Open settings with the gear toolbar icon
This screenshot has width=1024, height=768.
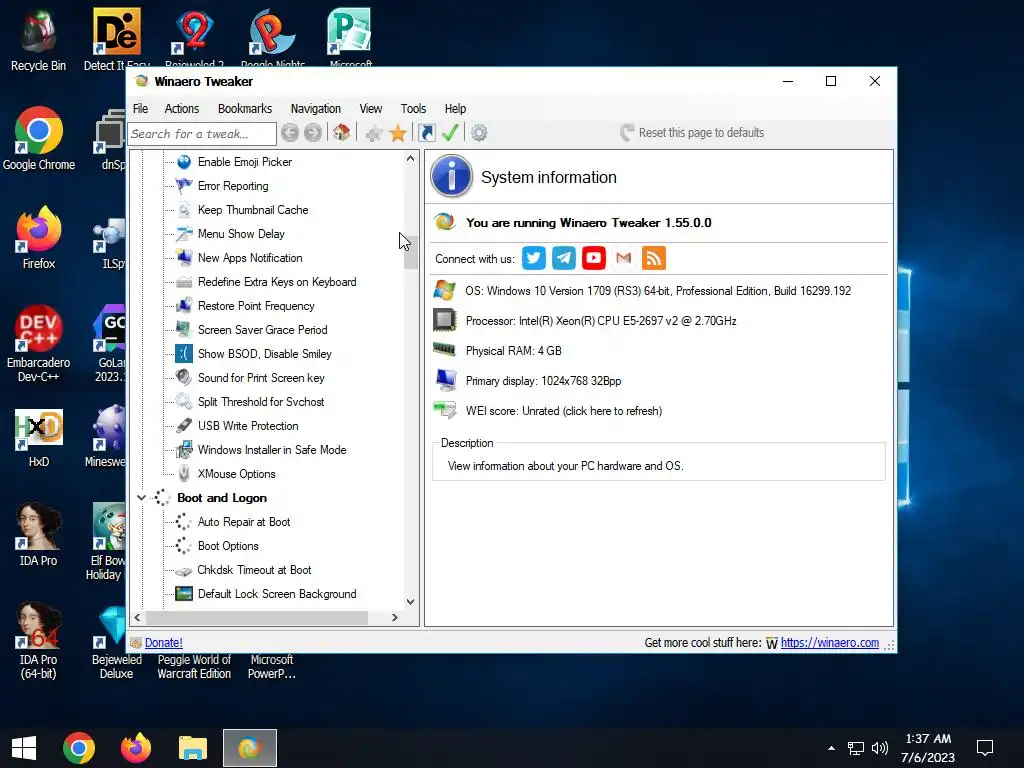tap(479, 133)
